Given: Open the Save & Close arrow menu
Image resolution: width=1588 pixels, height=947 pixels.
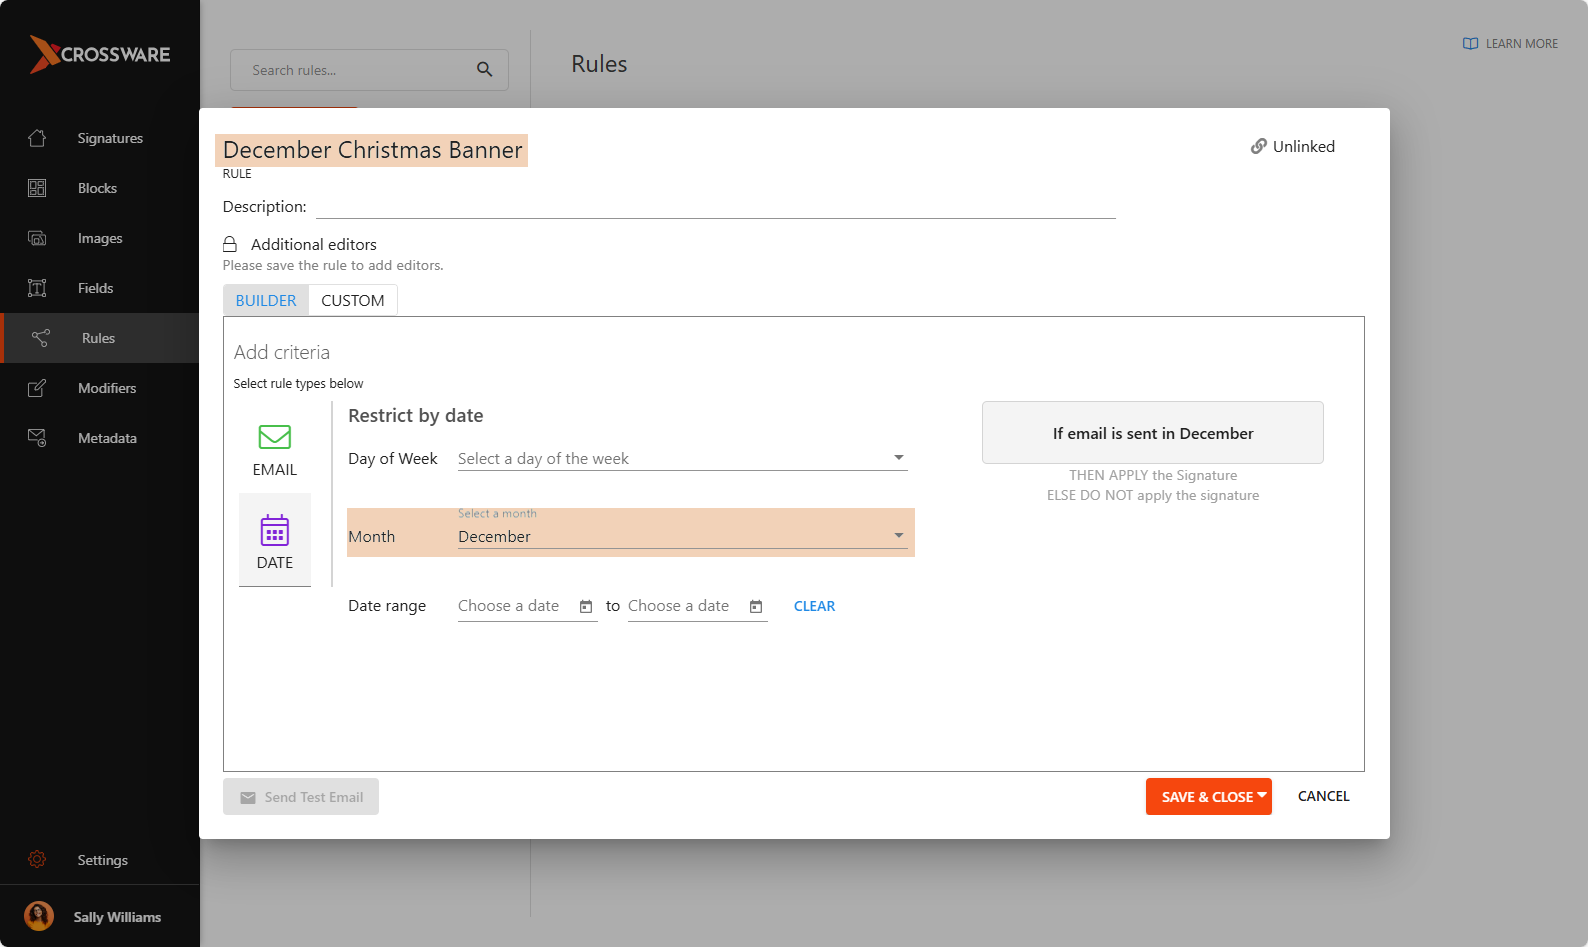Looking at the screenshot, I should tap(1262, 796).
